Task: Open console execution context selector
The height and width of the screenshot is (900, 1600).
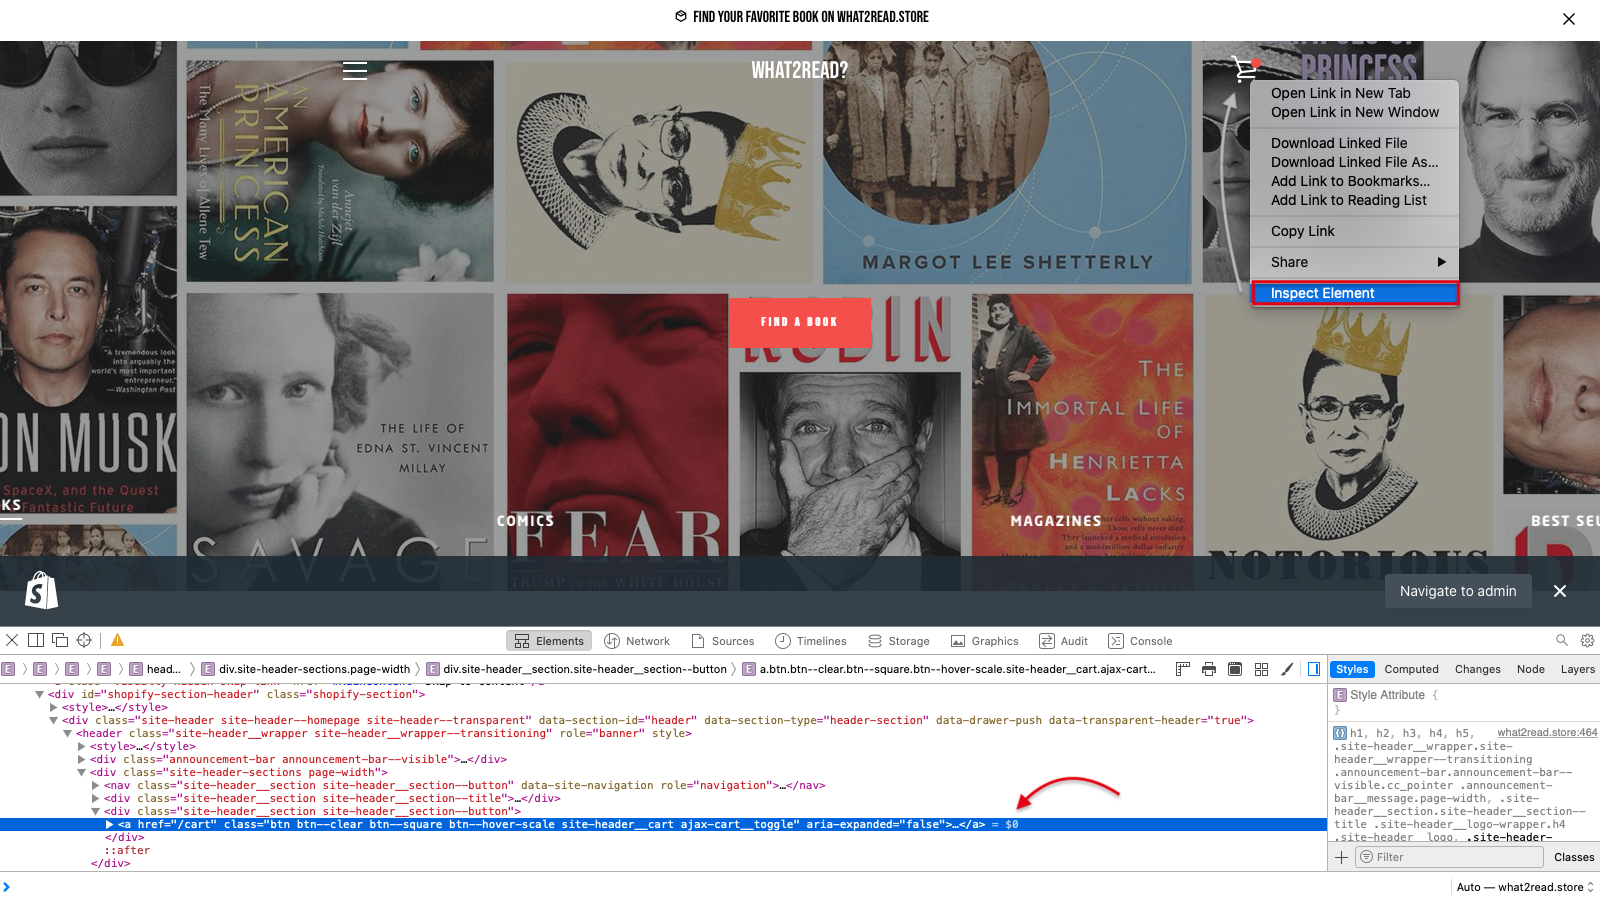Action: [1524, 887]
